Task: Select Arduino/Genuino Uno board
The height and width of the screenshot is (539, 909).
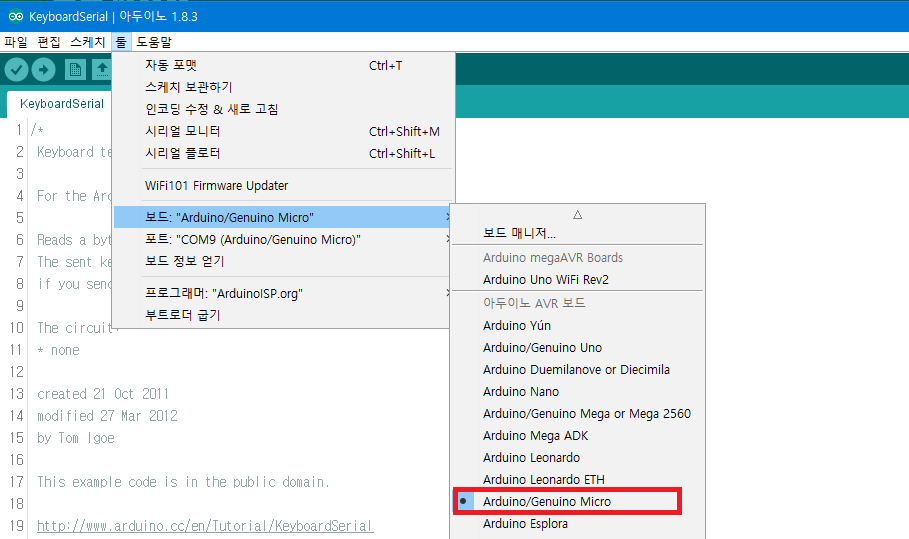Action: 577,347
